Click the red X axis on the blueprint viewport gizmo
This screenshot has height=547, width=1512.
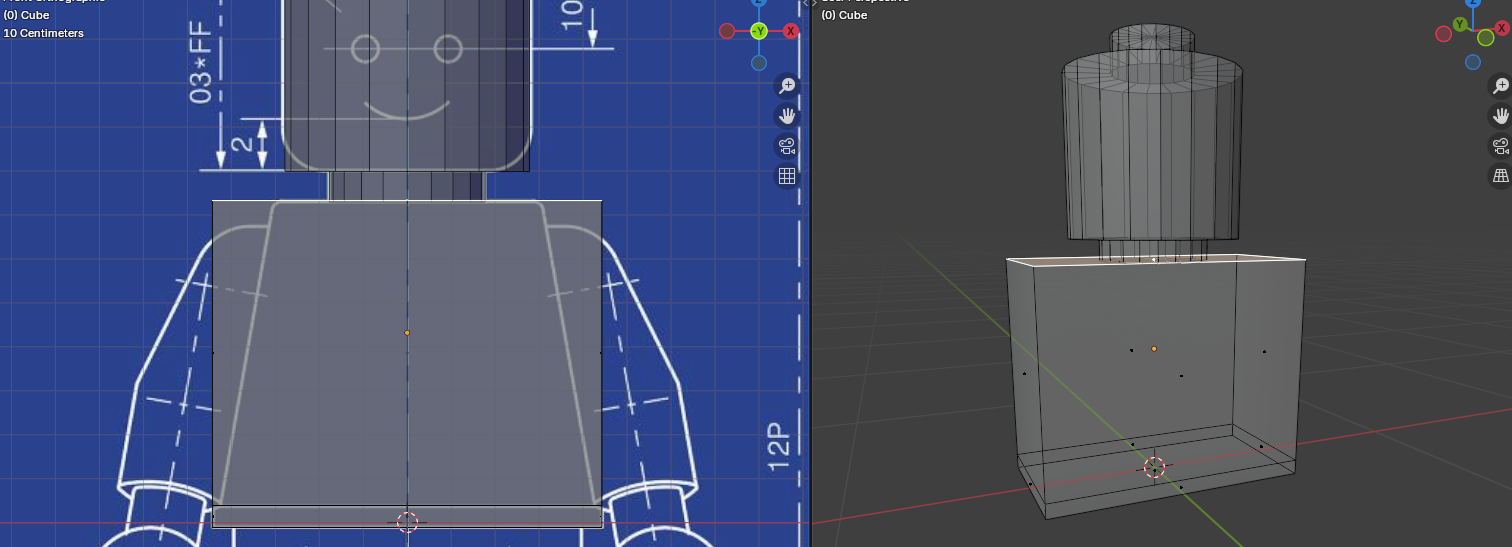pyautogui.click(x=791, y=31)
